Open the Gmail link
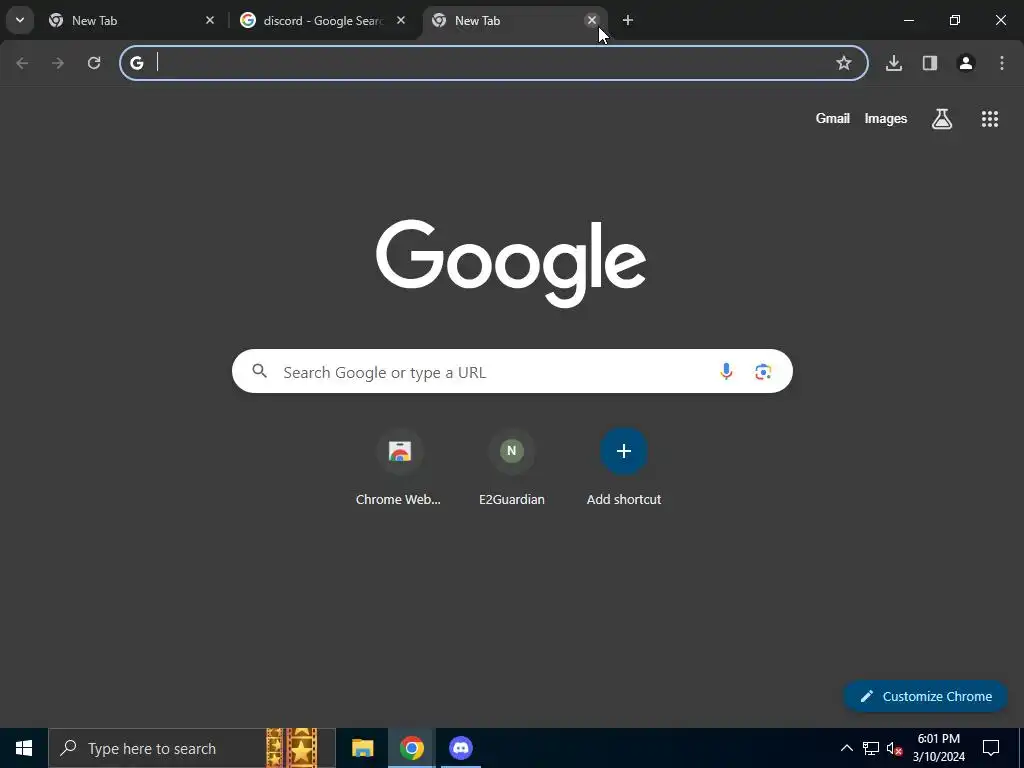The image size is (1024, 768). pyautogui.click(x=833, y=118)
